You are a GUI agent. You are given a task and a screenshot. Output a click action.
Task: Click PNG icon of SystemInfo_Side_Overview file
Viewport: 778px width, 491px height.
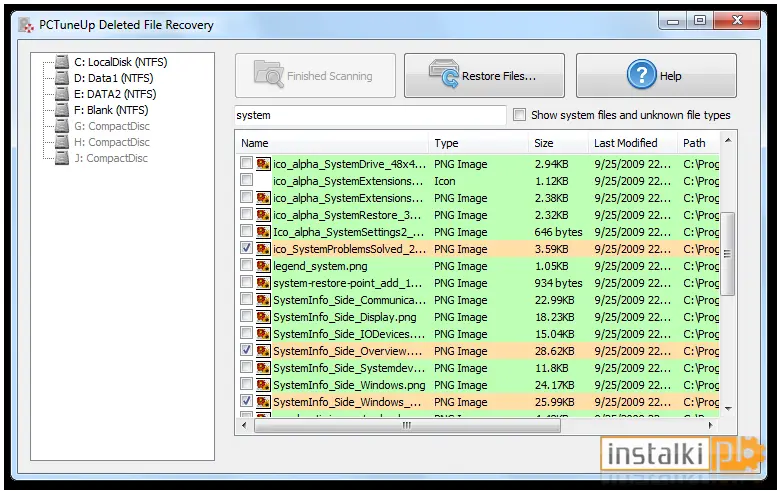(263, 351)
